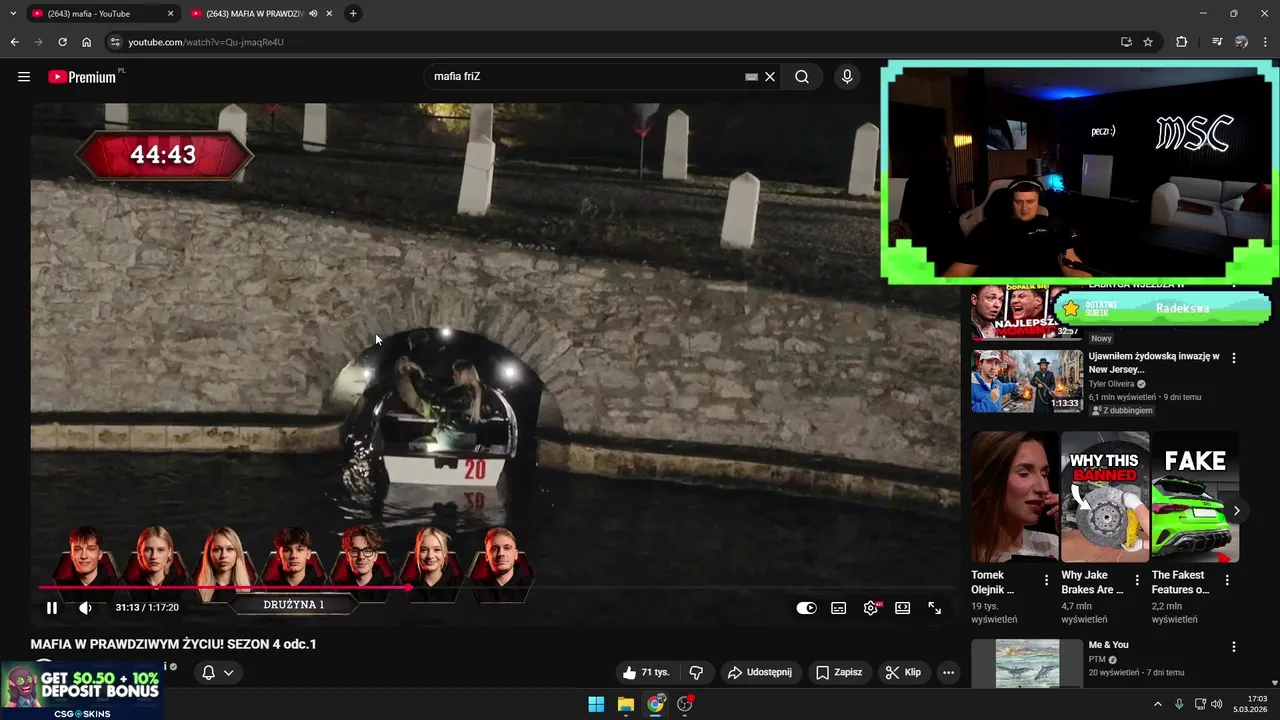Toggle subtitles captions button
The image size is (1280, 720).
(839, 607)
